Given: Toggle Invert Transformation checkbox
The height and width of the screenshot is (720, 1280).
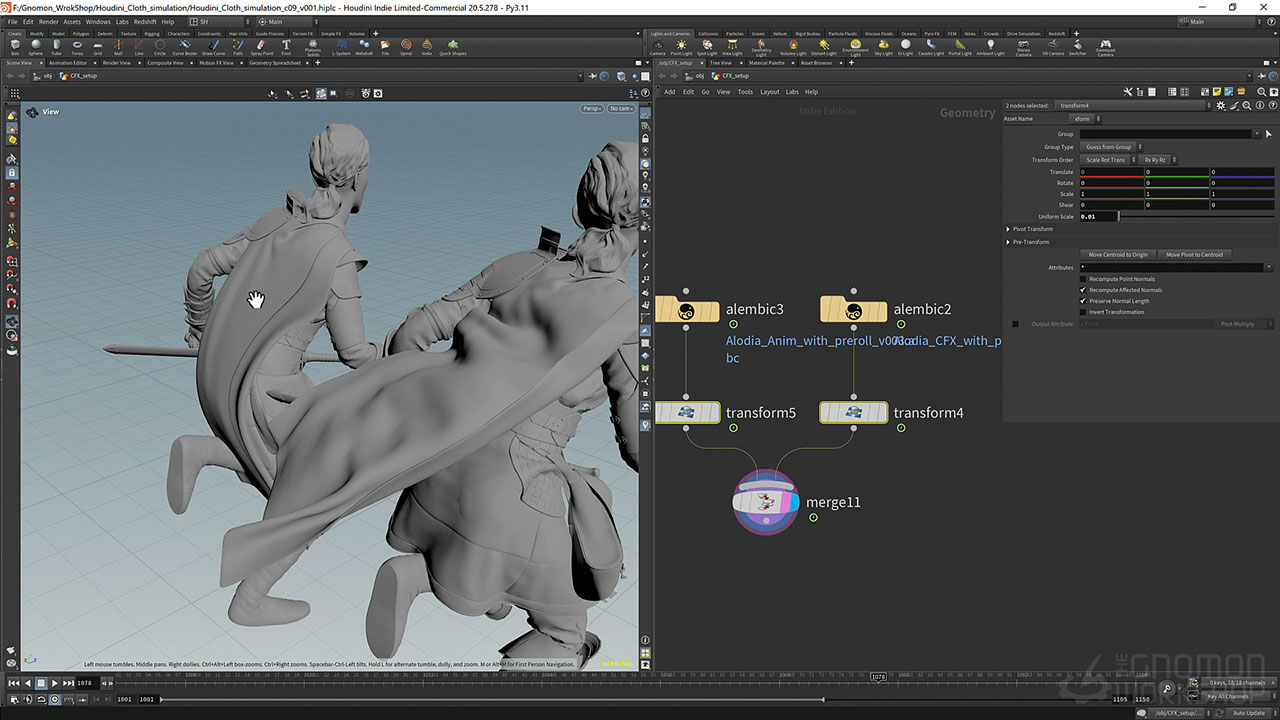Looking at the screenshot, I should pyautogui.click(x=1083, y=312).
